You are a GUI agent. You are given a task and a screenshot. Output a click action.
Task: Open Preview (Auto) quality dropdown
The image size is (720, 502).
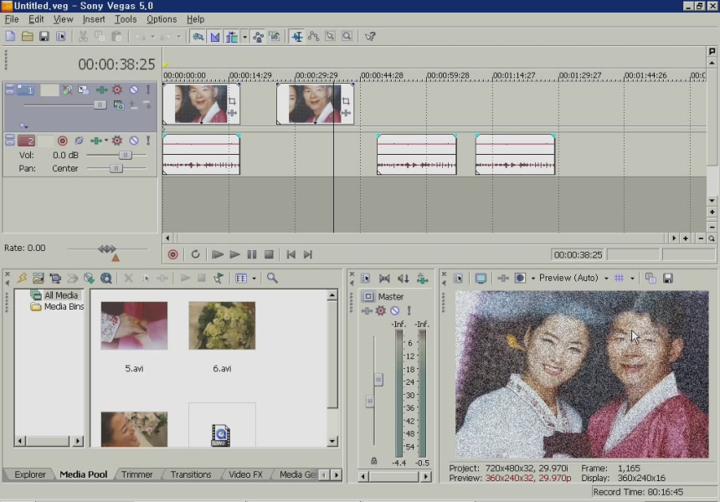tap(606, 278)
